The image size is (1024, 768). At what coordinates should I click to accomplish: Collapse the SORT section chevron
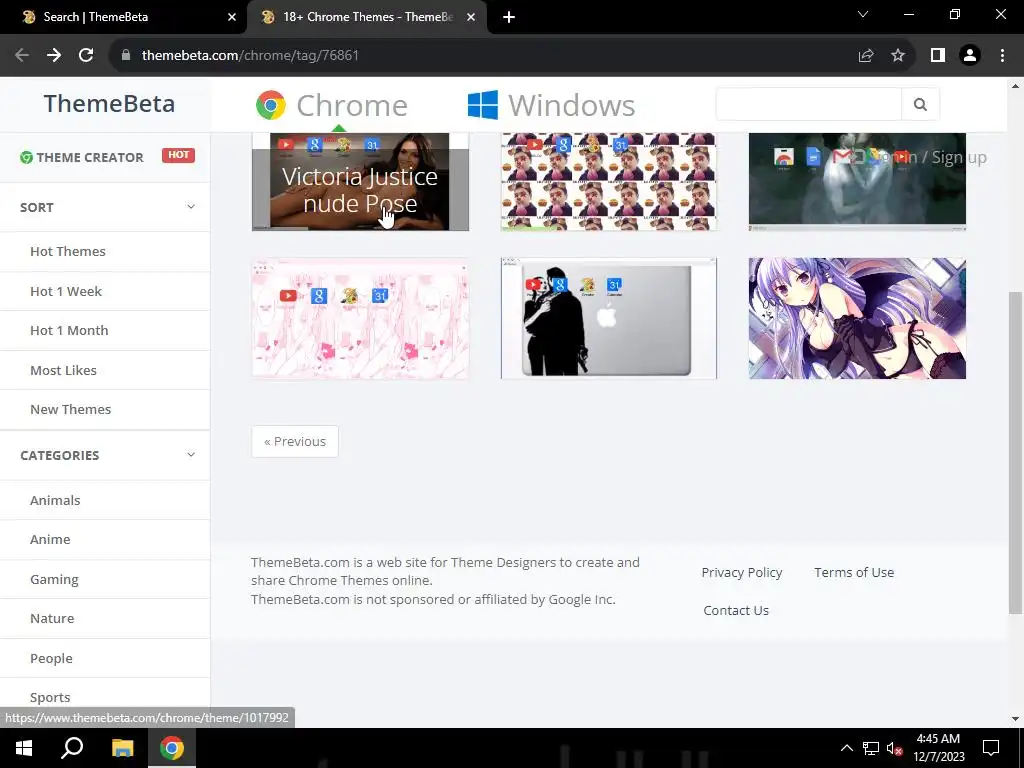click(191, 207)
